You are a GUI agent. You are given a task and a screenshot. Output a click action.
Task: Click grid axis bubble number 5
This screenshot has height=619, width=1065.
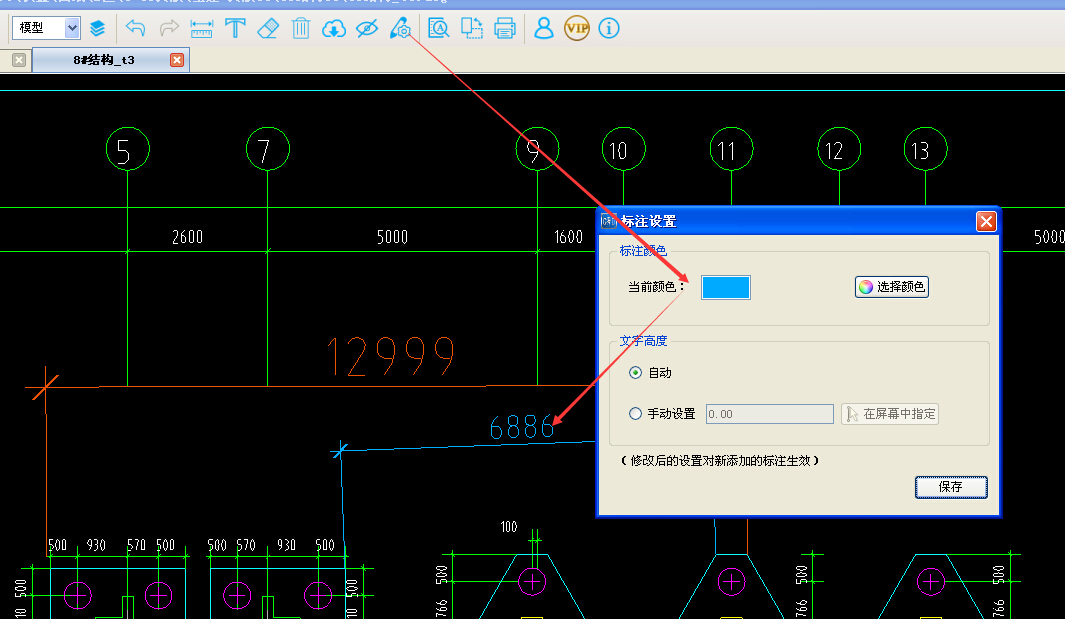point(128,149)
